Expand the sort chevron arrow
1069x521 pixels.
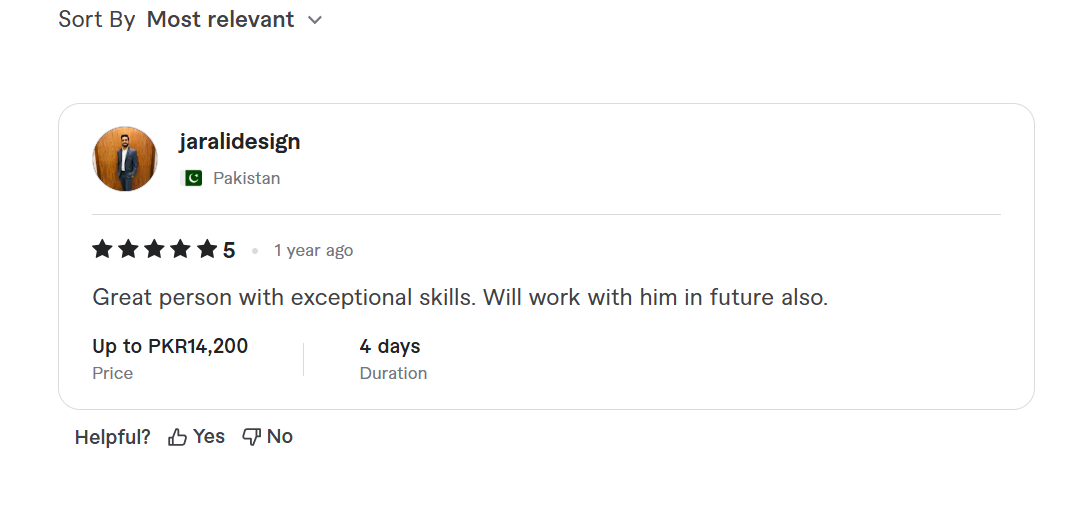tap(315, 20)
